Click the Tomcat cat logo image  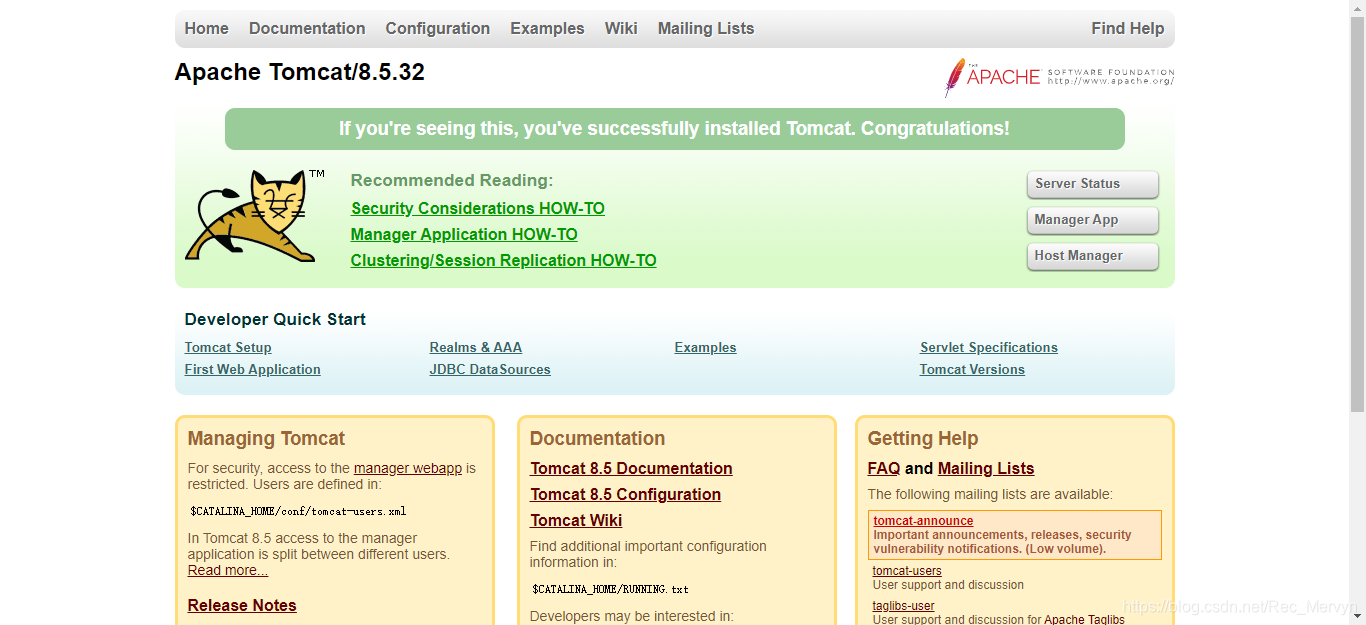click(255, 216)
